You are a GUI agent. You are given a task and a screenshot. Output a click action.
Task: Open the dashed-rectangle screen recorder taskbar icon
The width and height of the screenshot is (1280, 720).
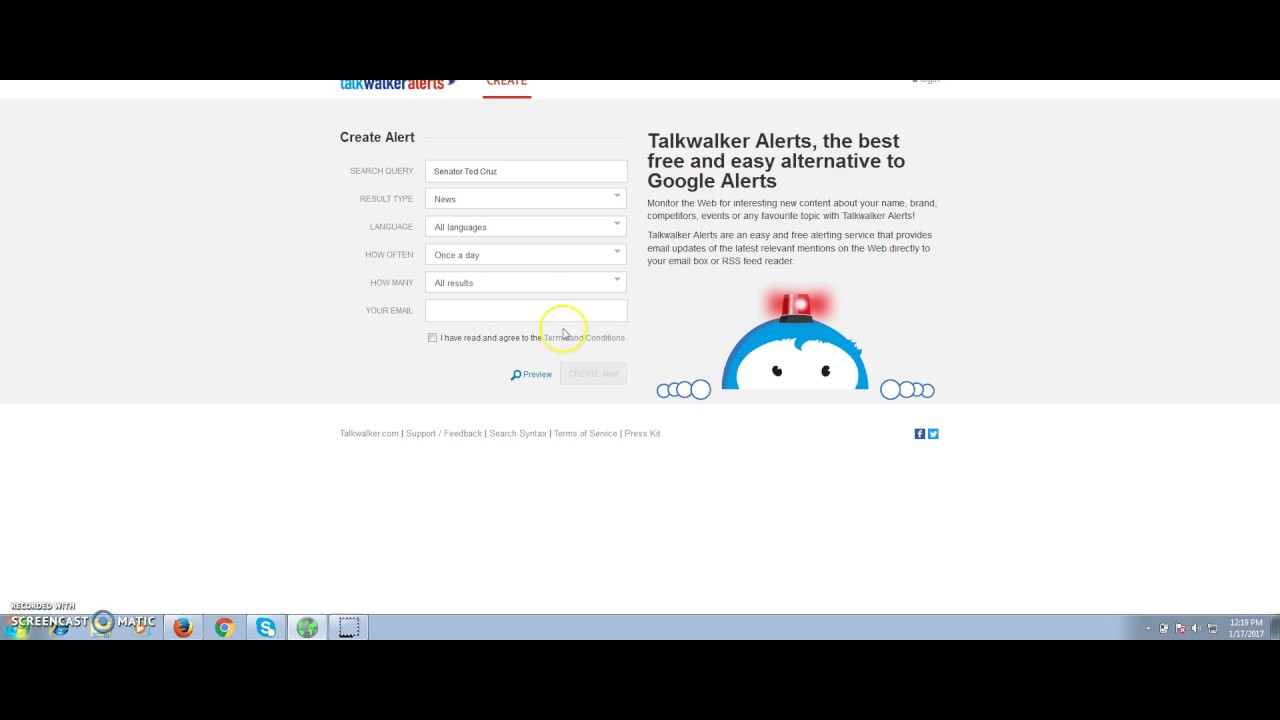coord(348,627)
